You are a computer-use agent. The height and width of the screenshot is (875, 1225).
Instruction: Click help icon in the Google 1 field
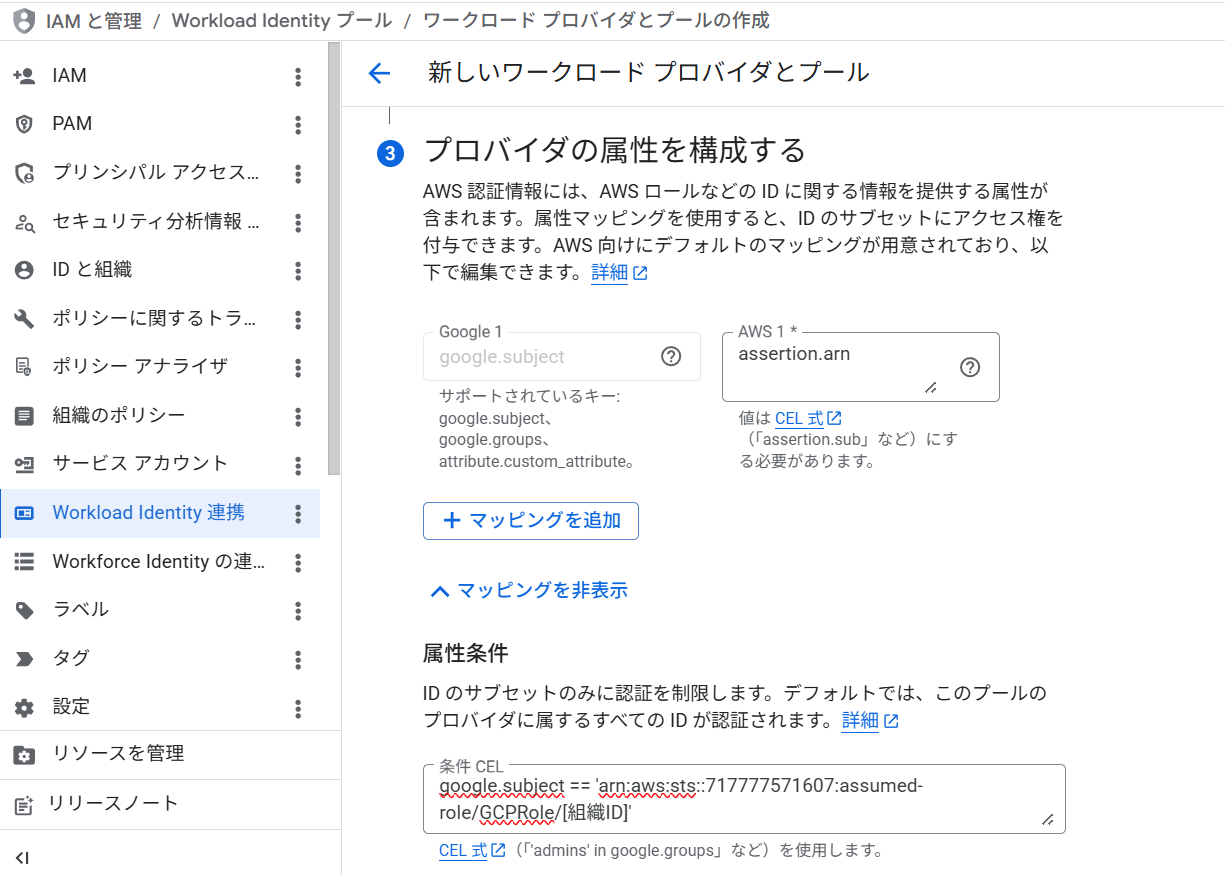[x=671, y=357]
